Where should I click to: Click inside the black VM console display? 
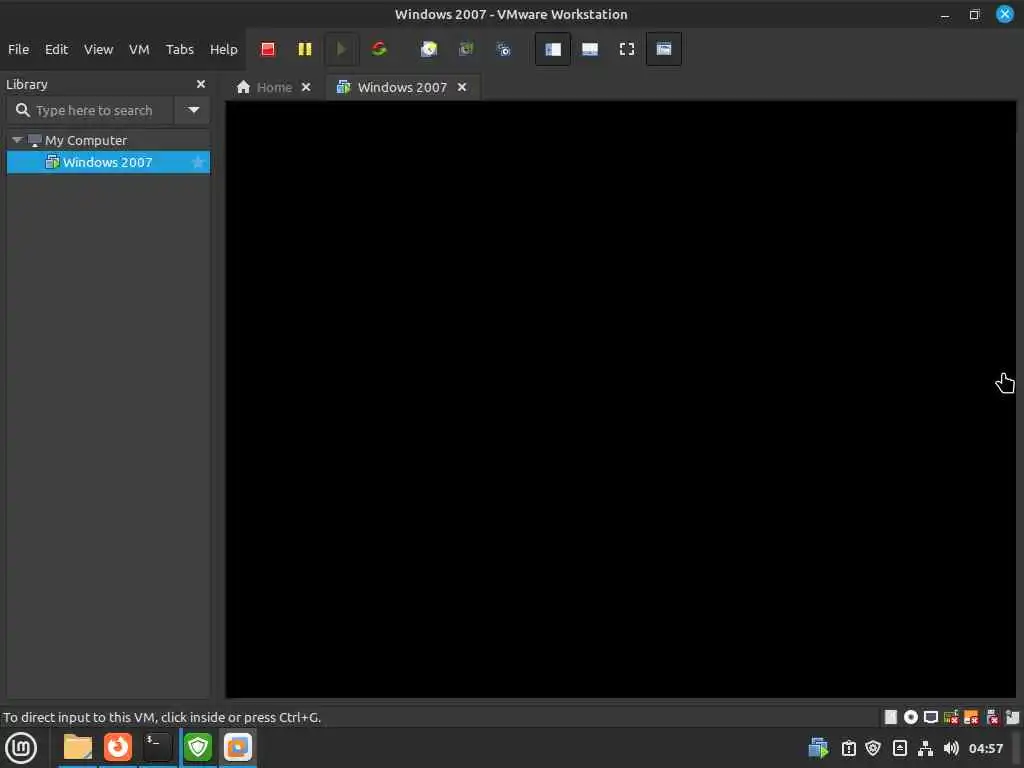620,399
